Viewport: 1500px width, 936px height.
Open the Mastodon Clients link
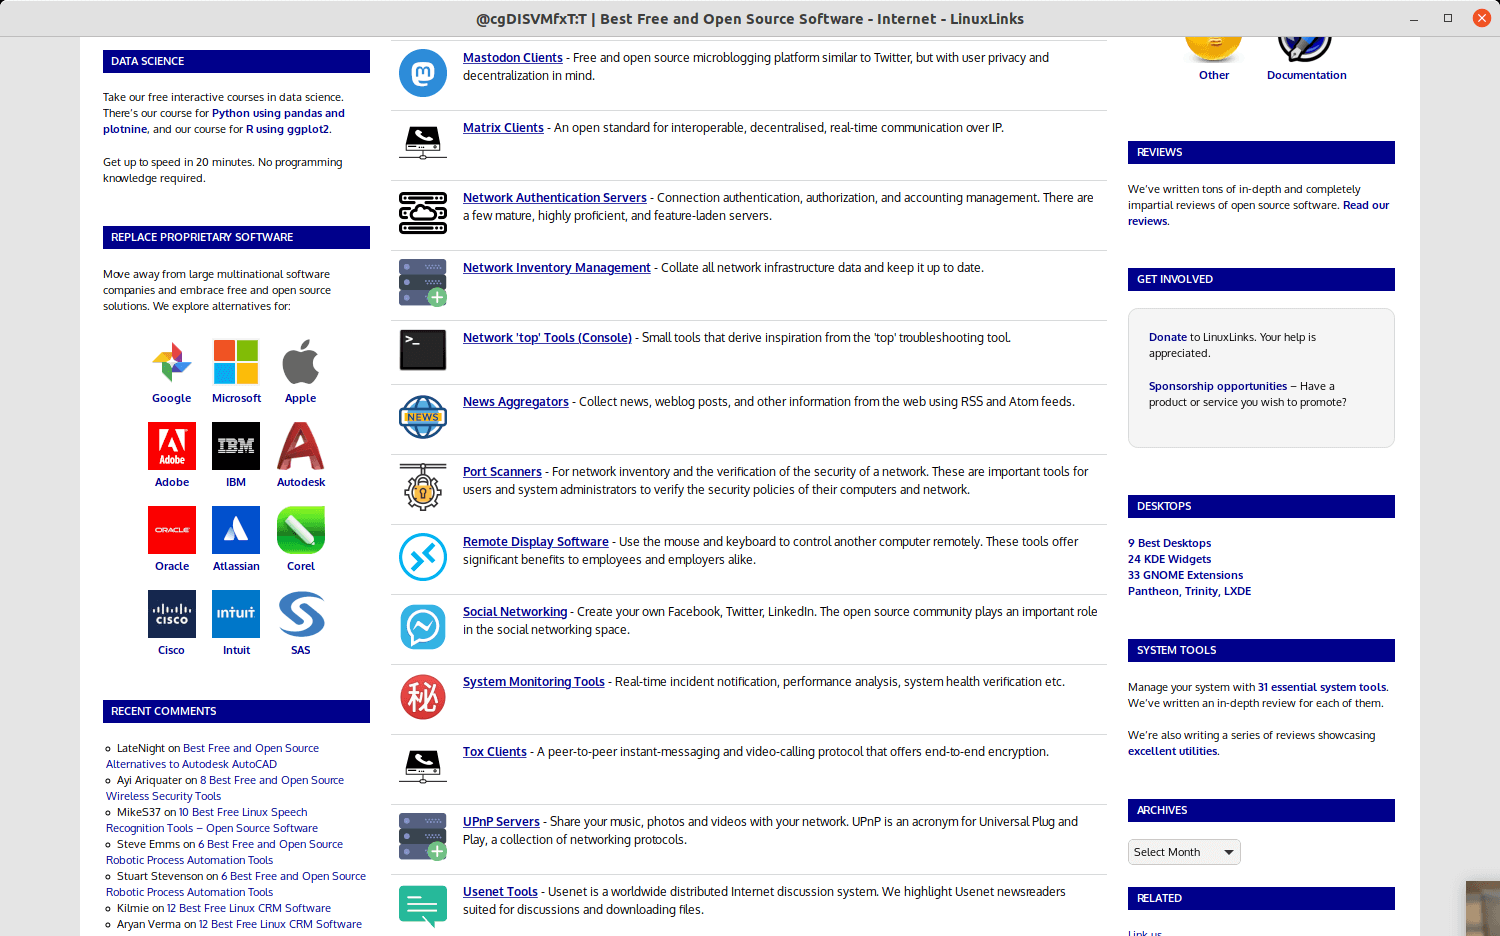point(513,58)
